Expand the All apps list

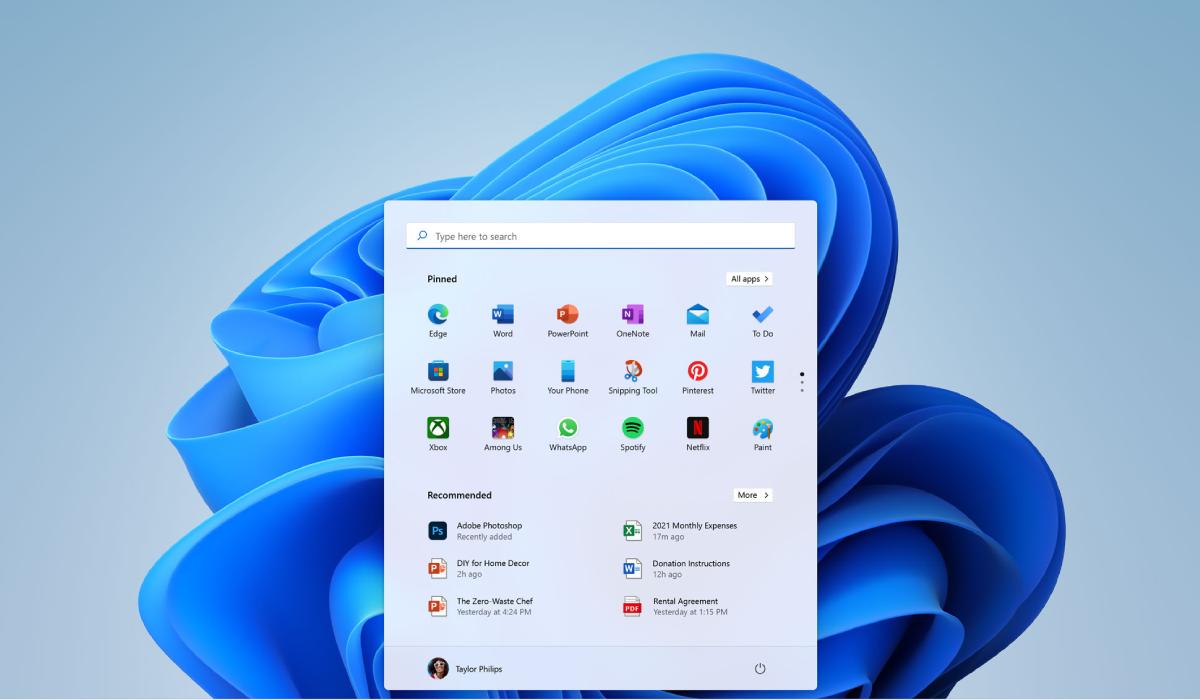tap(749, 279)
